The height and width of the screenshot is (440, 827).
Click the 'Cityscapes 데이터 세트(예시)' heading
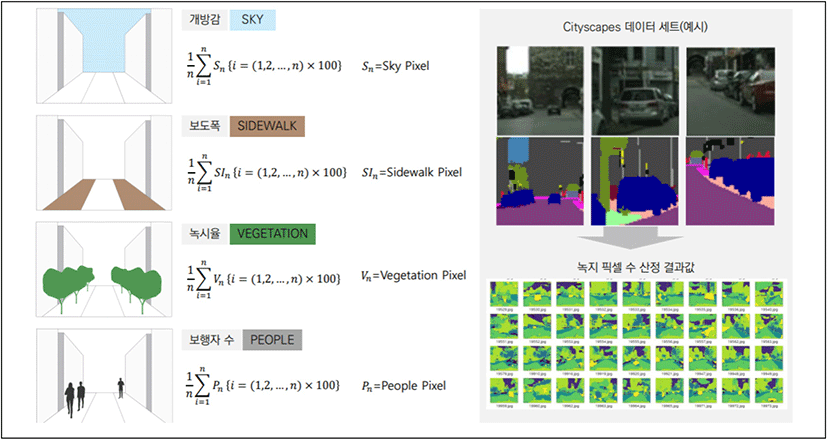[x=636, y=28]
